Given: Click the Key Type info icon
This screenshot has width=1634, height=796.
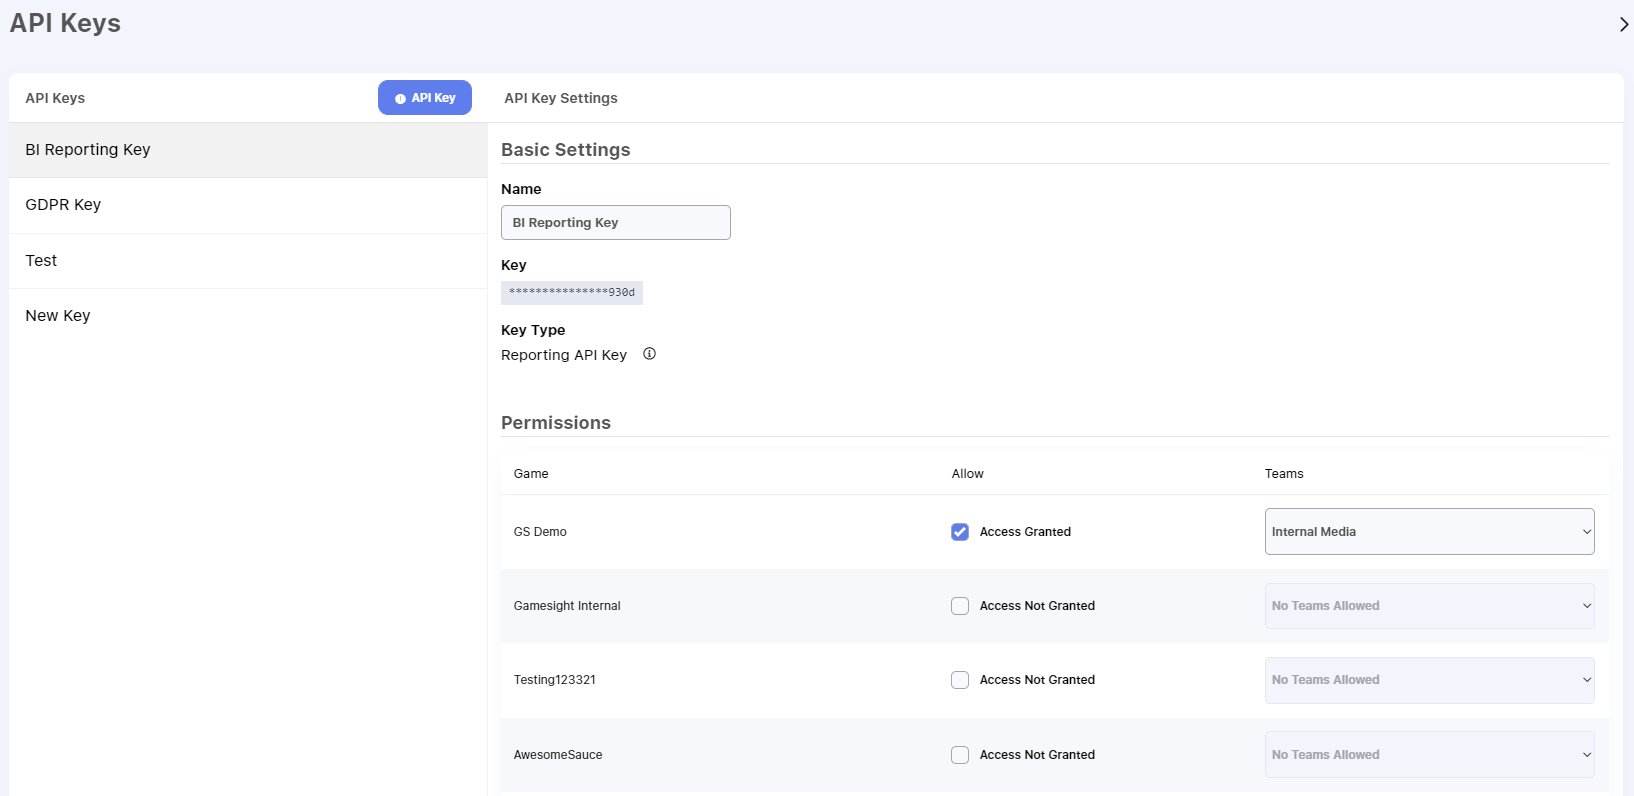Looking at the screenshot, I should pyautogui.click(x=649, y=354).
